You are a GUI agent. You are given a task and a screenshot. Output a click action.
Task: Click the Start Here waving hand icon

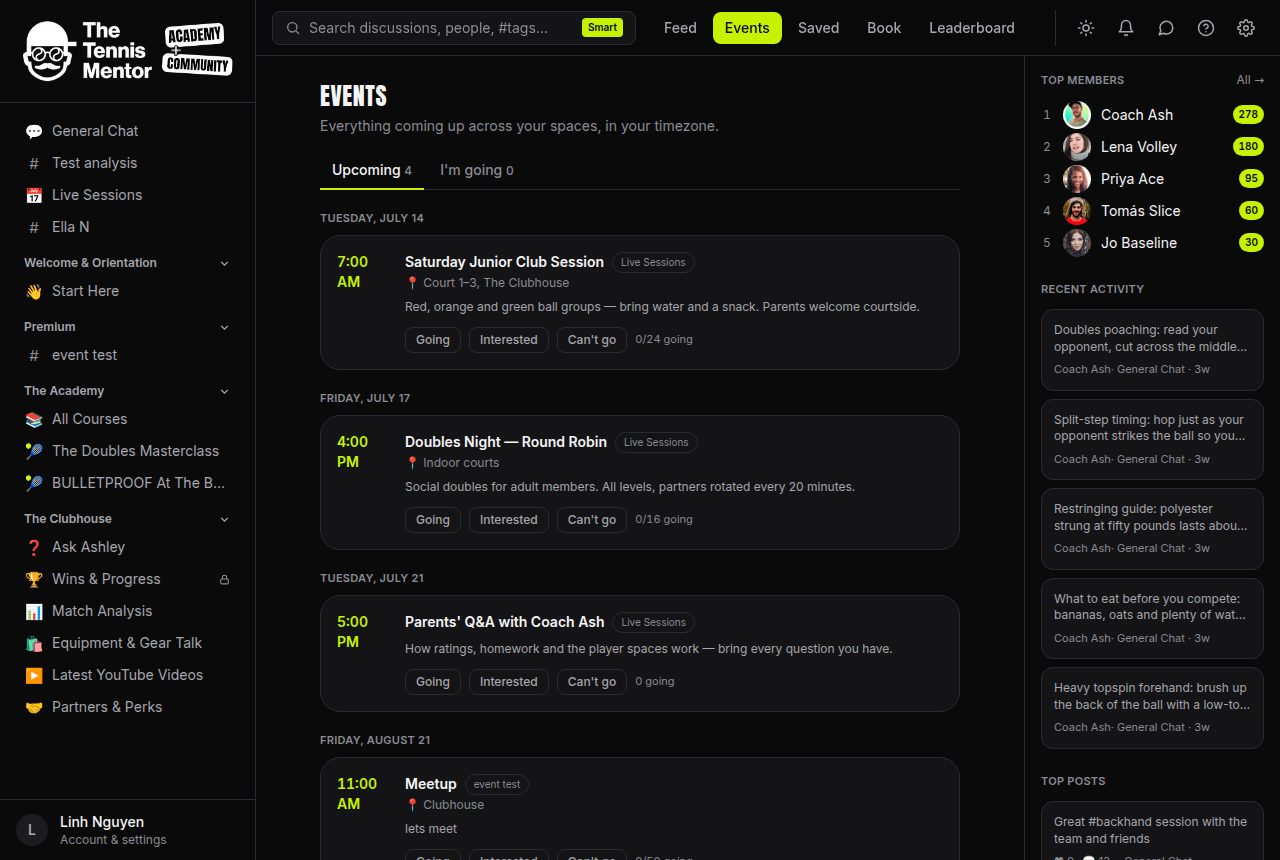pyautogui.click(x=34, y=291)
